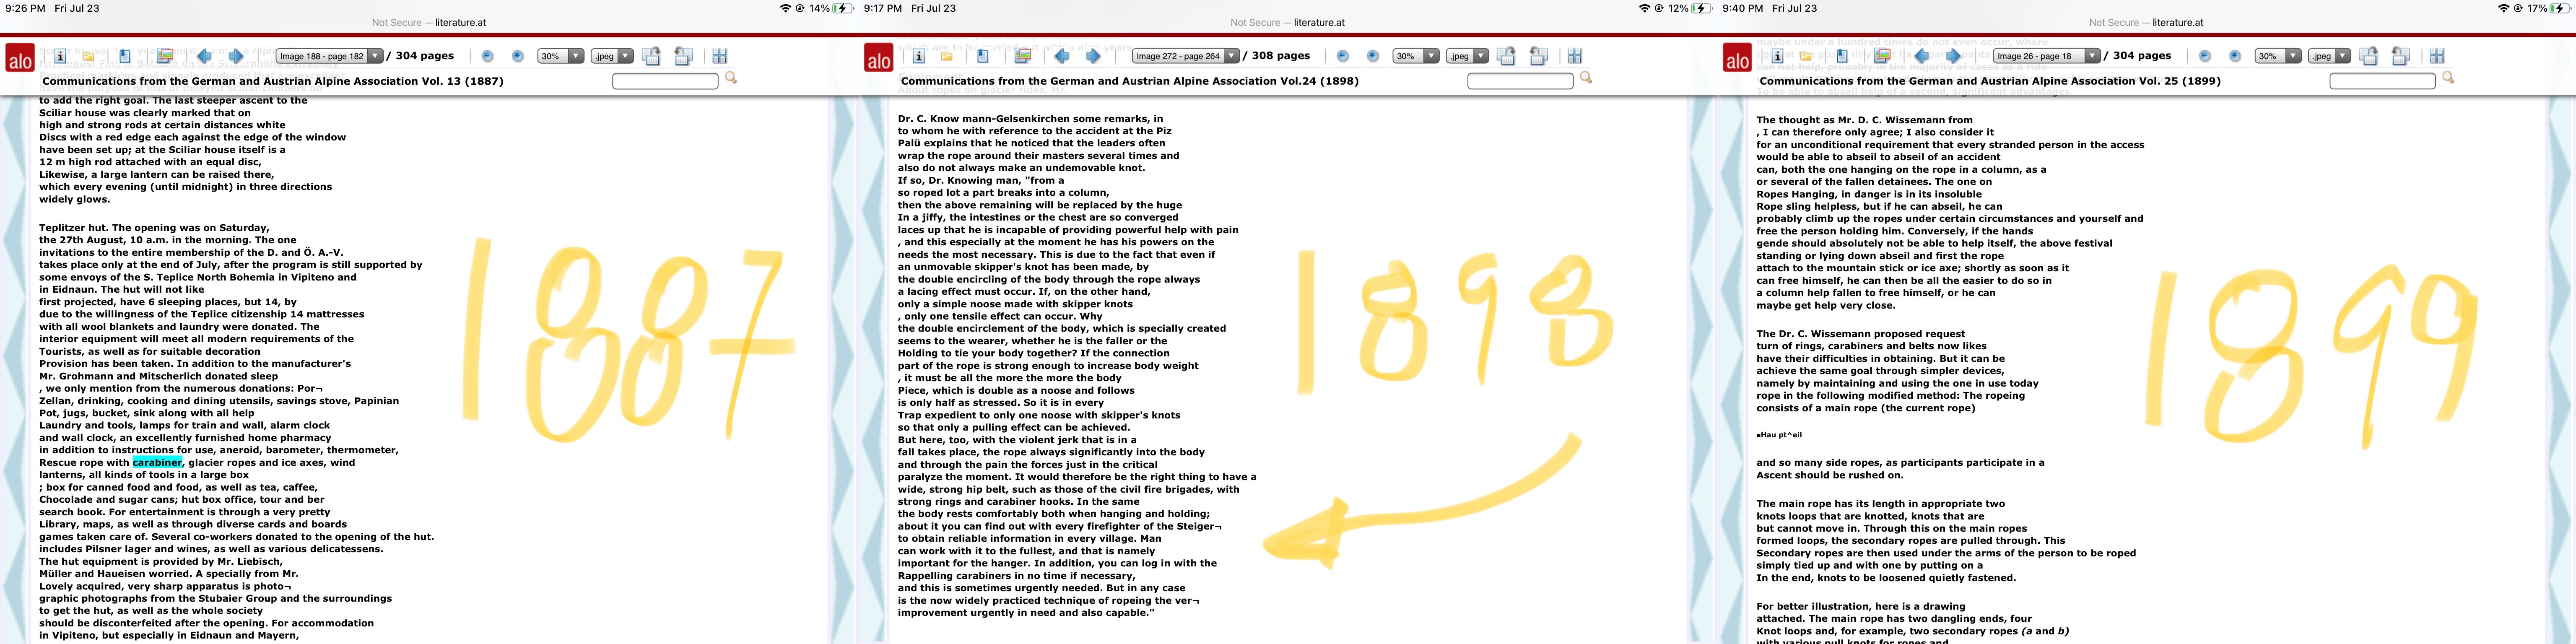Screen dimensions: 2576x644
Task: Click the search magnifier in the 1899 viewer
Action: pyautogui.click(x=2448, y=78)
